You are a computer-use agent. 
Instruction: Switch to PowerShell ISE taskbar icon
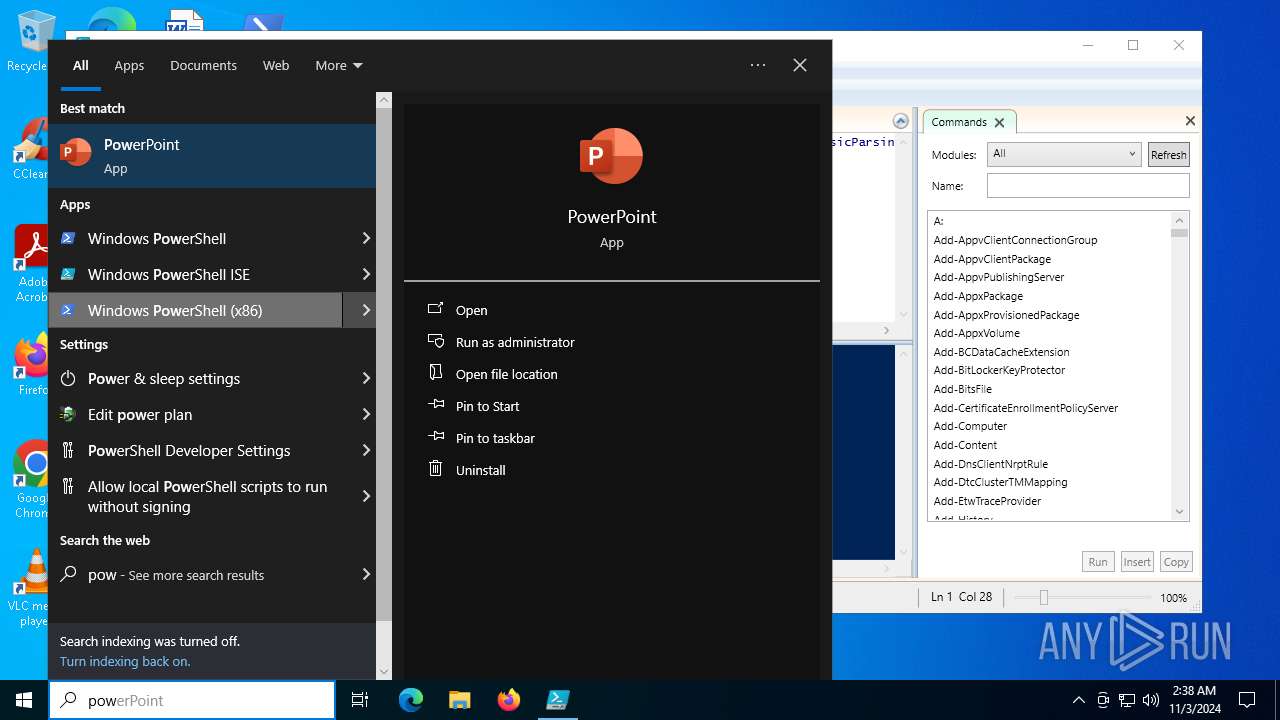tap(558, 700)
